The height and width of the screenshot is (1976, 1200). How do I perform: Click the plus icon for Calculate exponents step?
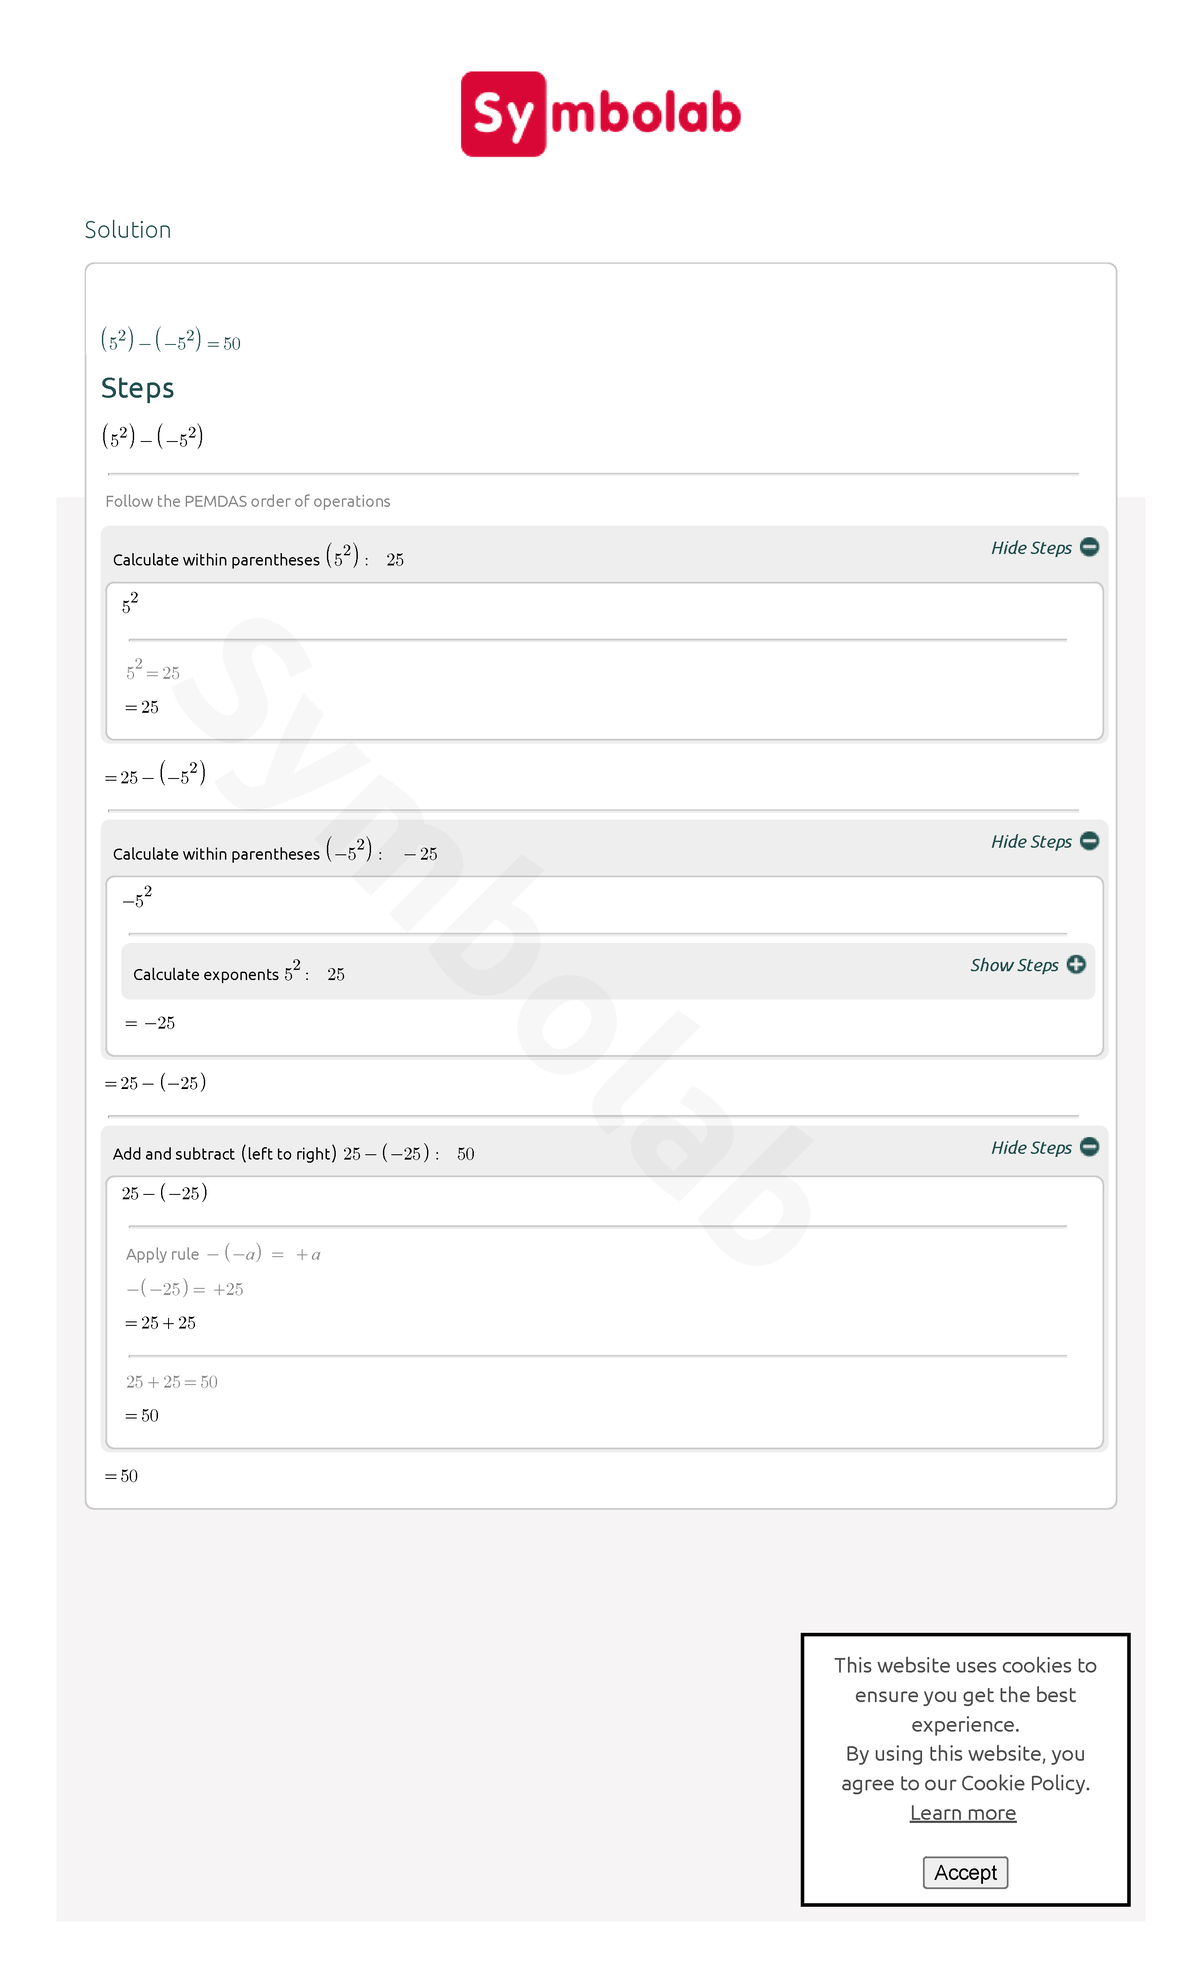(1075, 965)
